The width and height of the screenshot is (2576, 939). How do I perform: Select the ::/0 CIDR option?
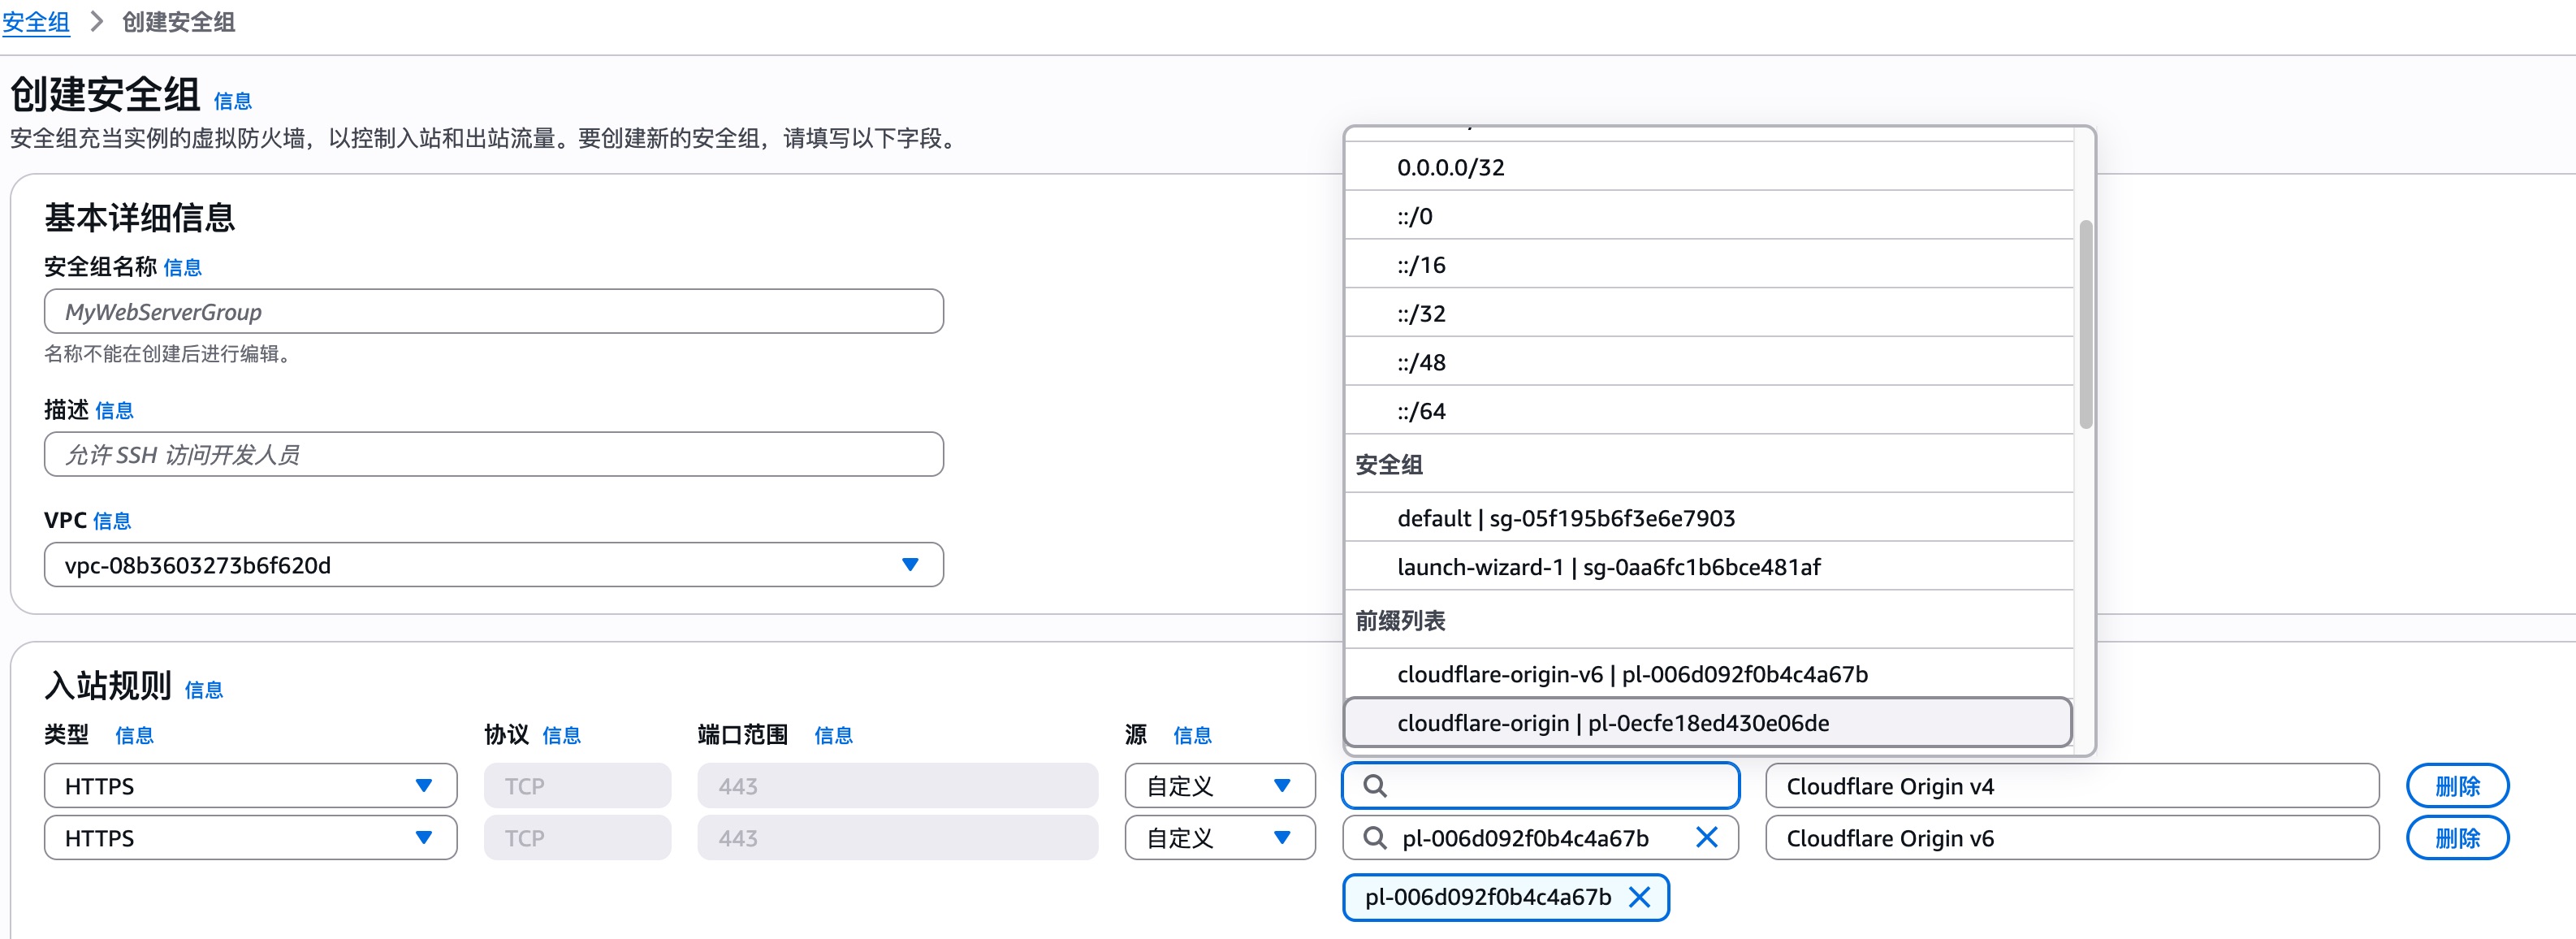point(1414,216)
